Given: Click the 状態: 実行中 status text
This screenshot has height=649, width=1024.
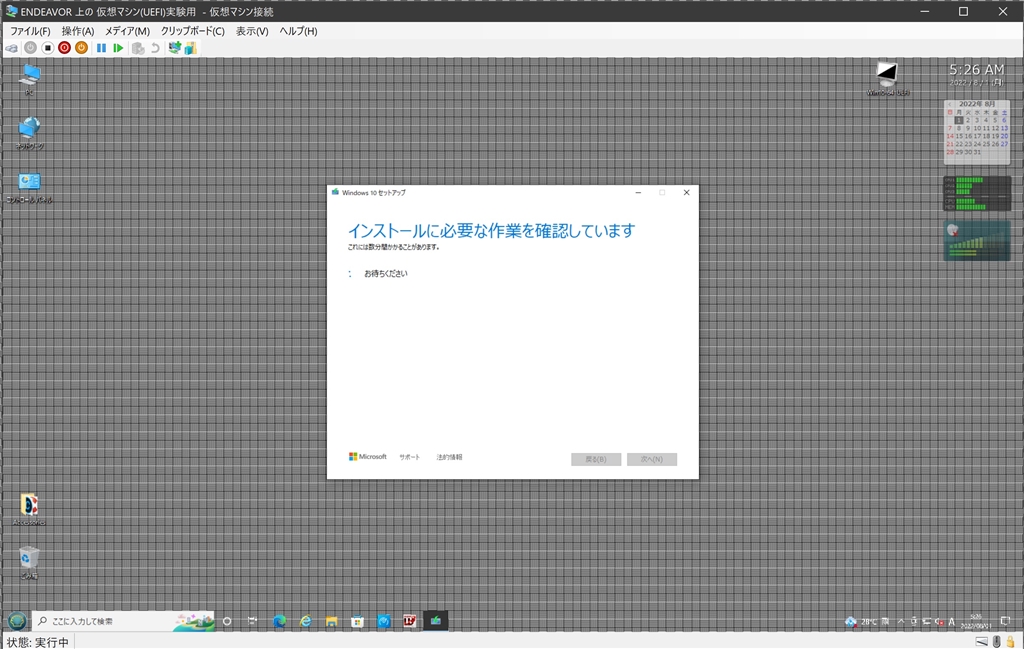Looking at the screenshot, I should [x=38, y=642].
